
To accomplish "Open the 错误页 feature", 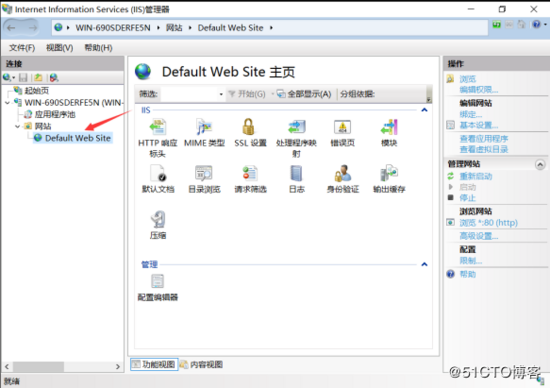I will click(x=342, y=133).
